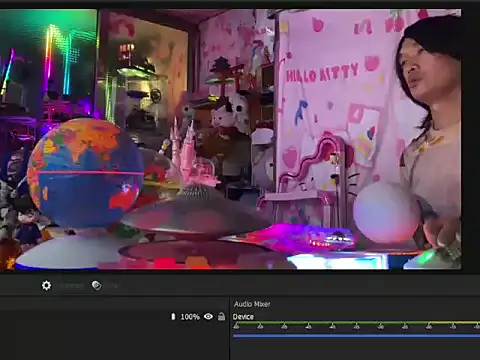
Task: Click the battery indicator beside 100%
Action: tap(173, 316)
